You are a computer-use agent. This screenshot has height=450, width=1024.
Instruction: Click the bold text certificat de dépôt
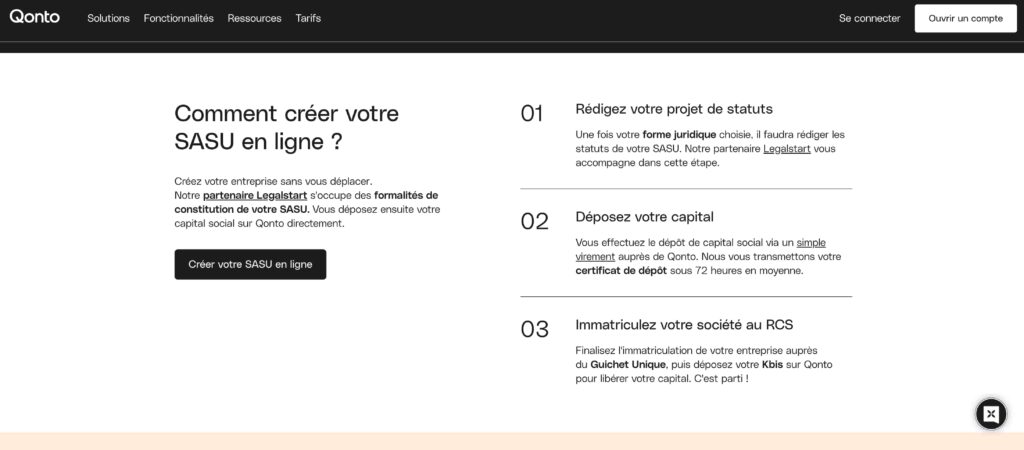[x=621, y=270]
